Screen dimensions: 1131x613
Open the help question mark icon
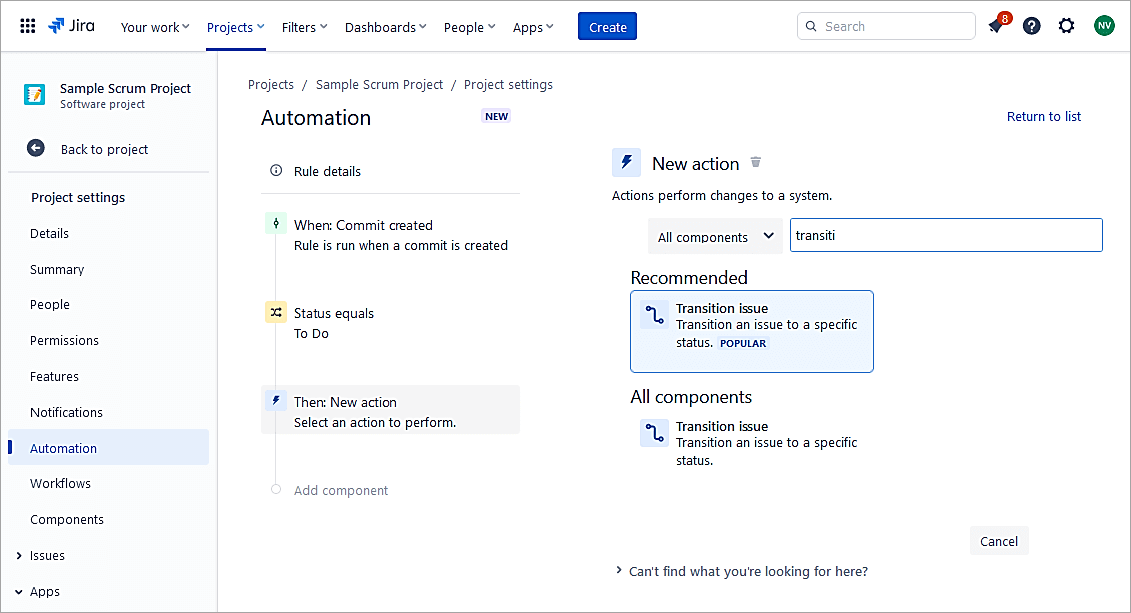click(1032, 26)
